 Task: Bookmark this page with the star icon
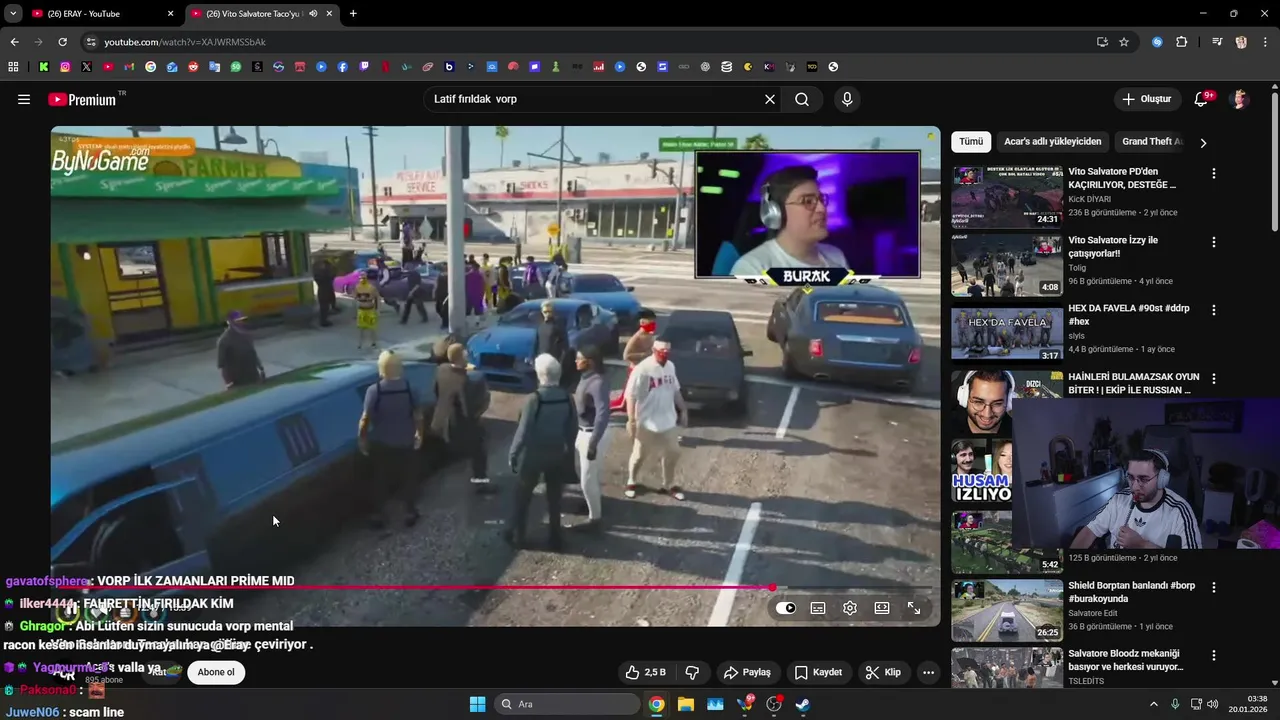[1124, 42]
